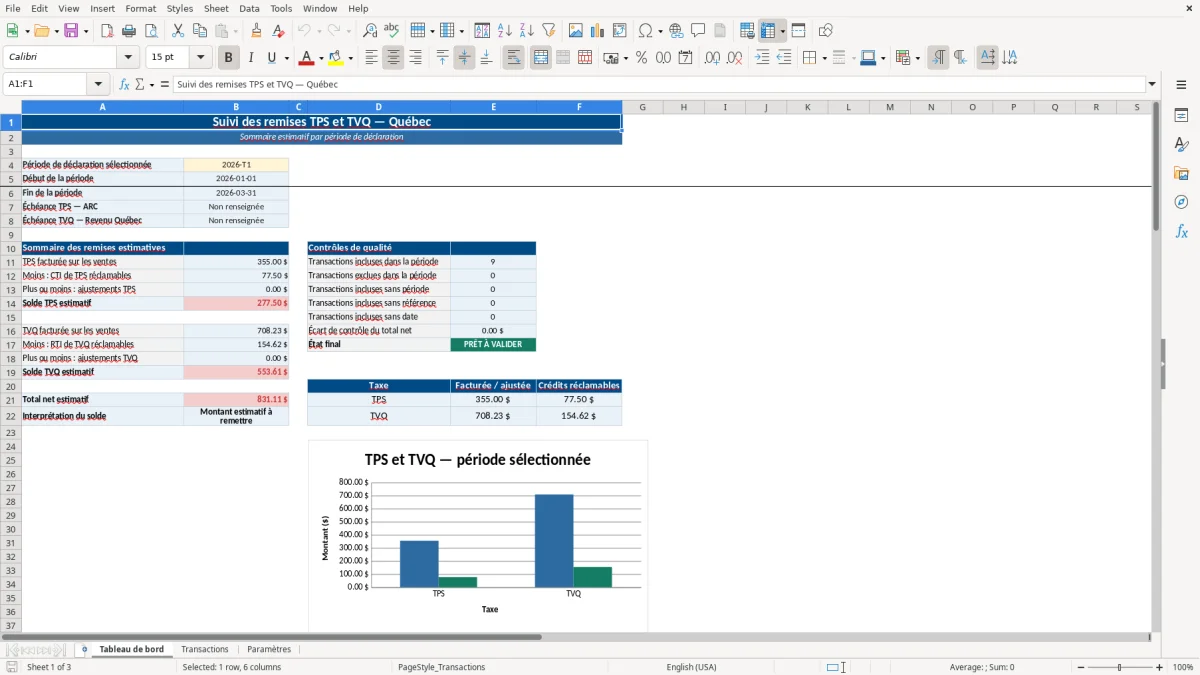Toggle Wrap Text

(514, 58)
